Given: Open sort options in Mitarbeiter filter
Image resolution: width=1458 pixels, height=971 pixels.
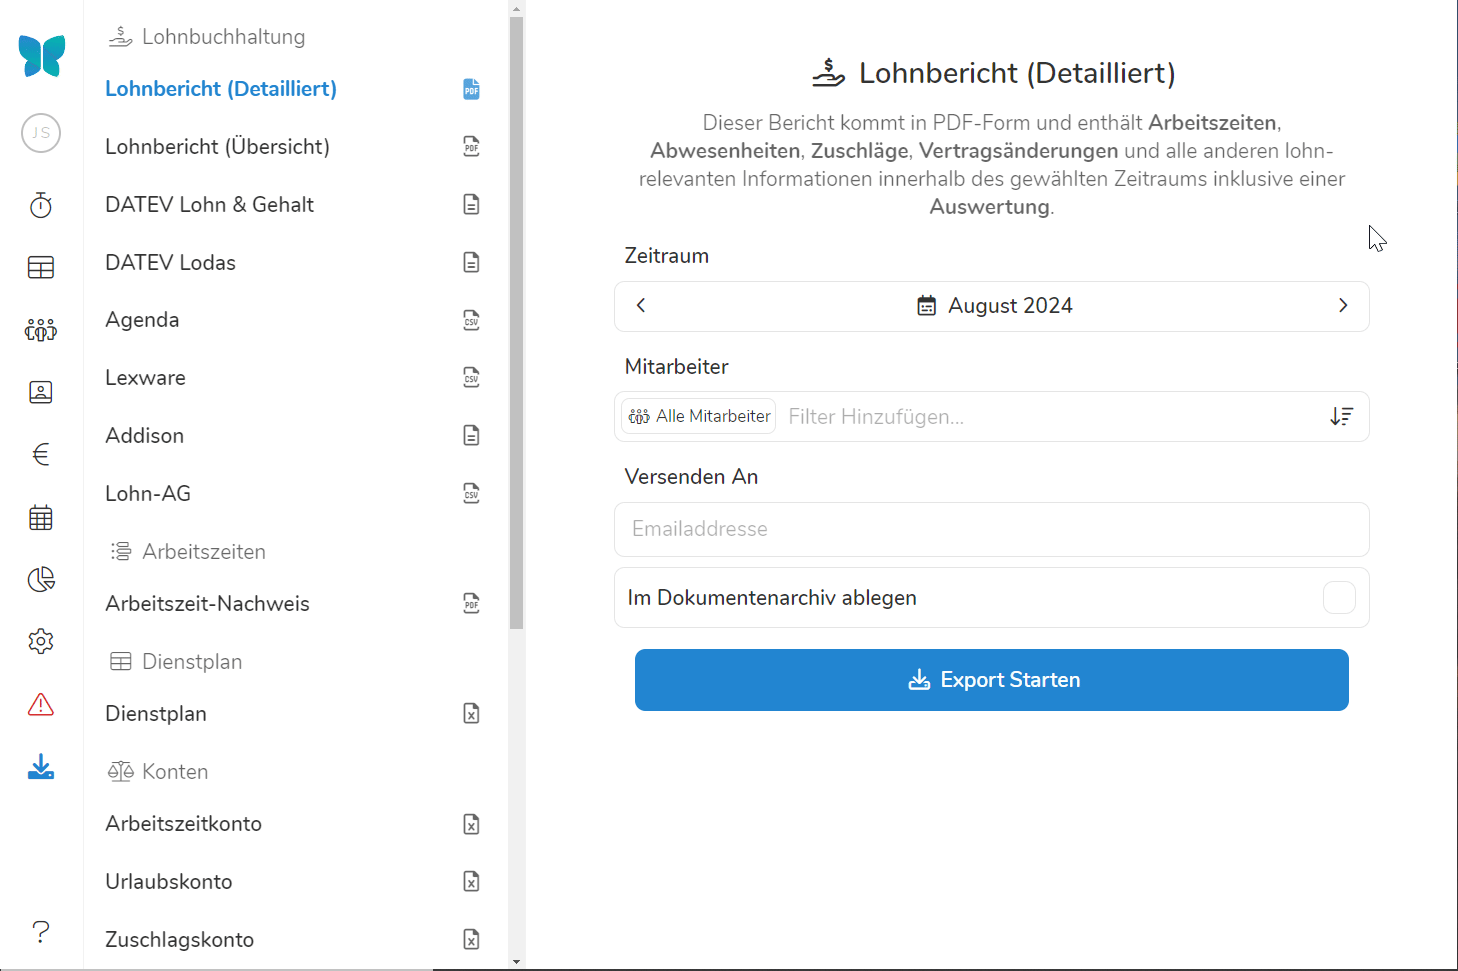Looking at the screenshot, I should [1341, 417].
